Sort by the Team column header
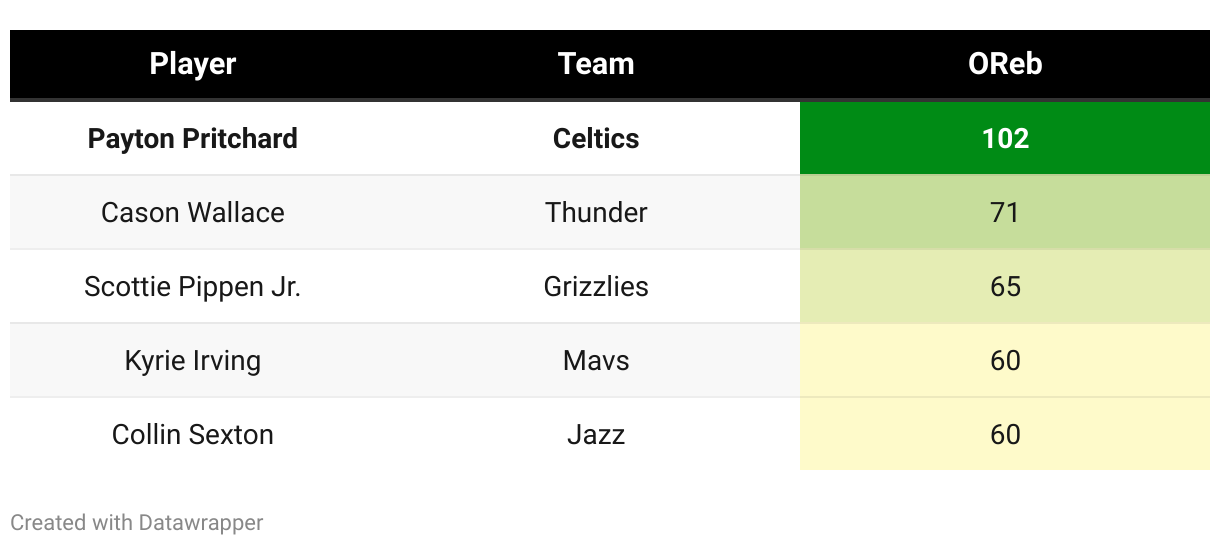Image resolution: width=1220 pixels, height=546 pixels. click(x=596, y=64)
